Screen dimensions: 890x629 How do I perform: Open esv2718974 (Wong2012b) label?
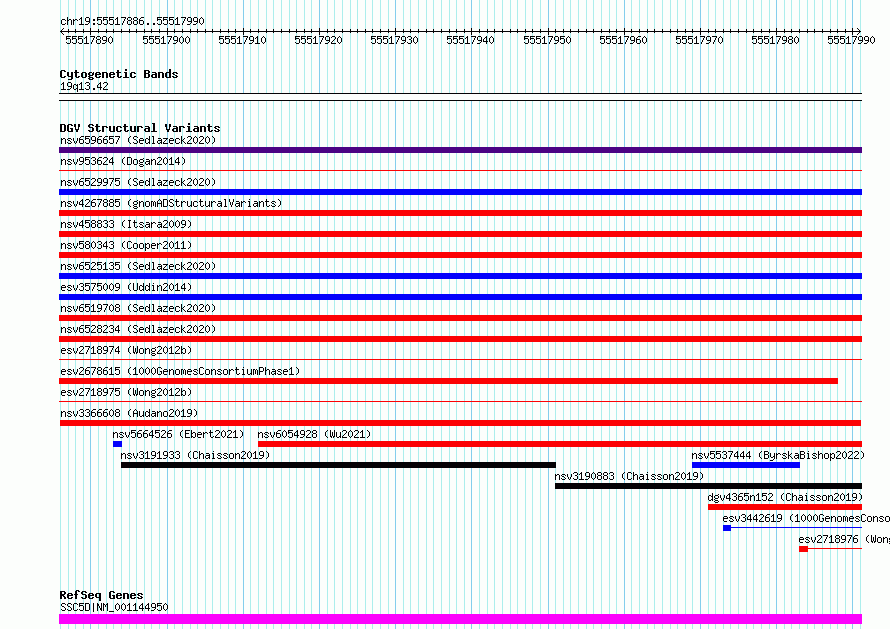tap(126, 350)
